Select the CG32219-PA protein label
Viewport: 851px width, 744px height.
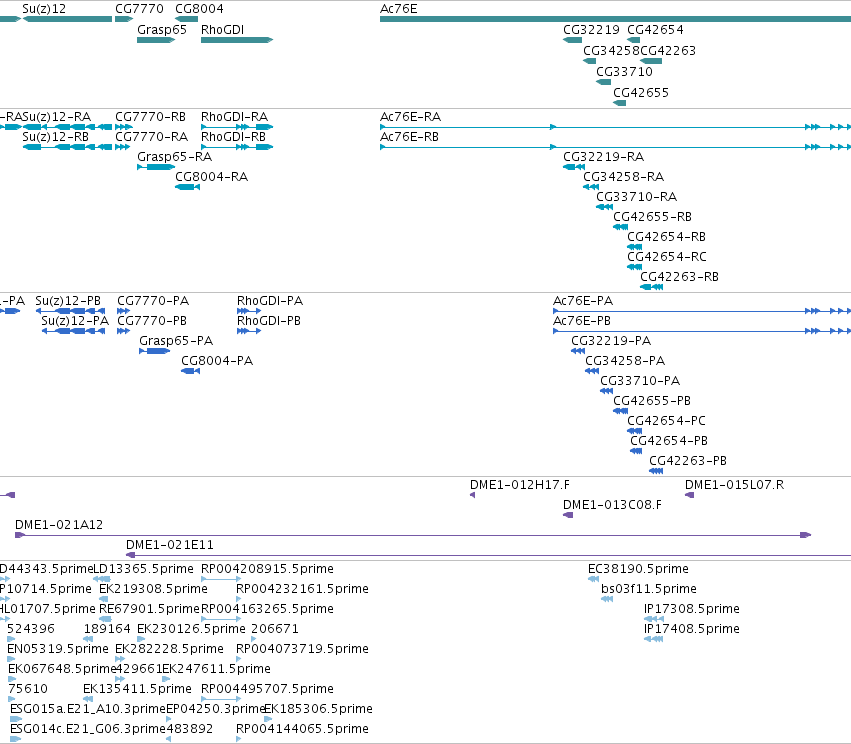tap(611, 341)
